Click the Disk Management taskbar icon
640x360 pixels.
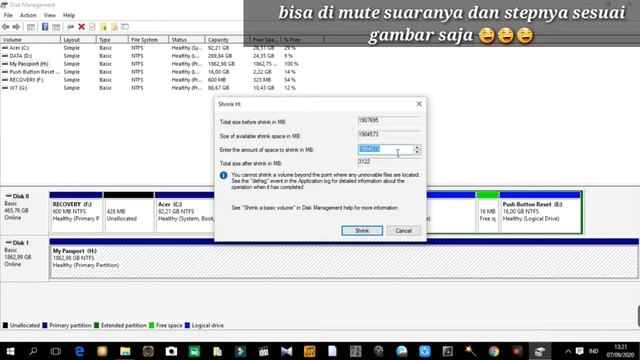[x=540, y=351]
